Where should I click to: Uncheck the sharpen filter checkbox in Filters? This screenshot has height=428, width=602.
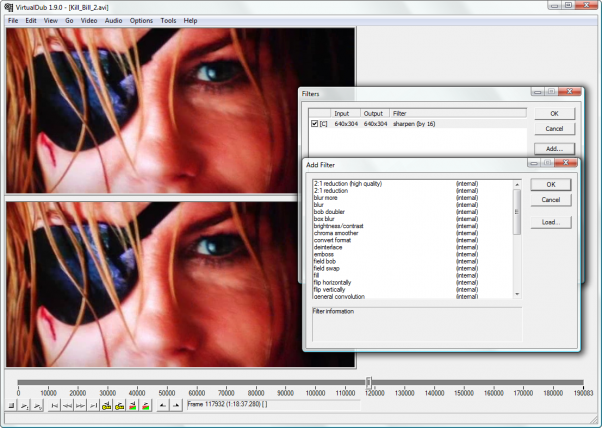[314, 124]
